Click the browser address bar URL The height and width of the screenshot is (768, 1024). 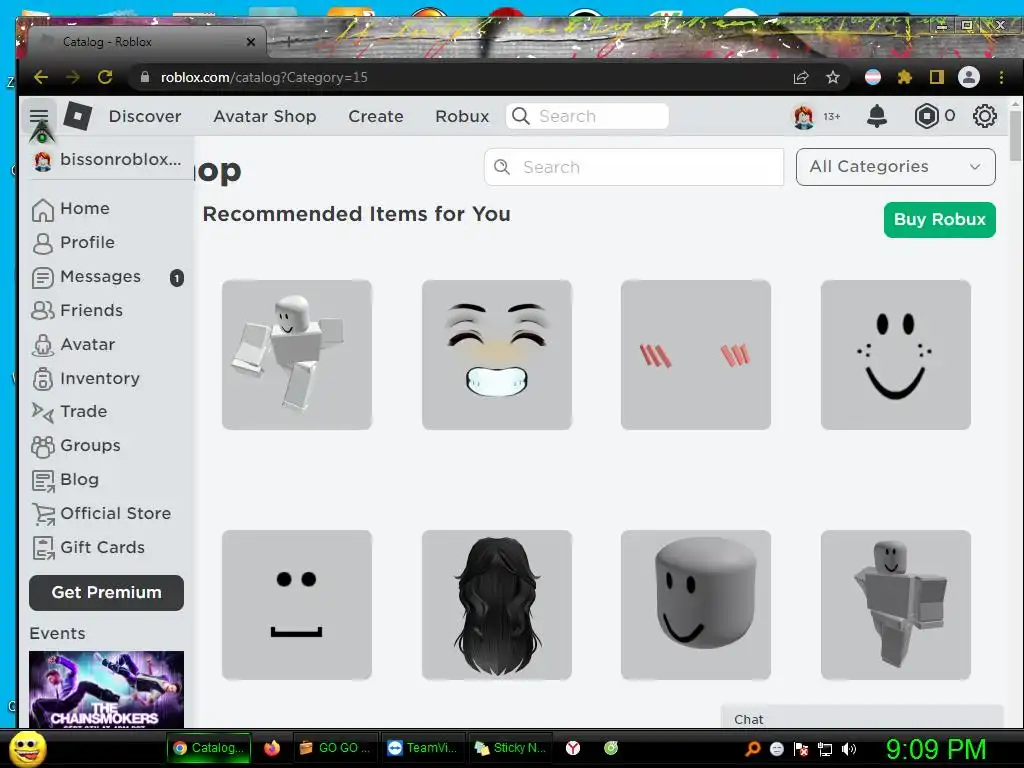coord(264,78)
